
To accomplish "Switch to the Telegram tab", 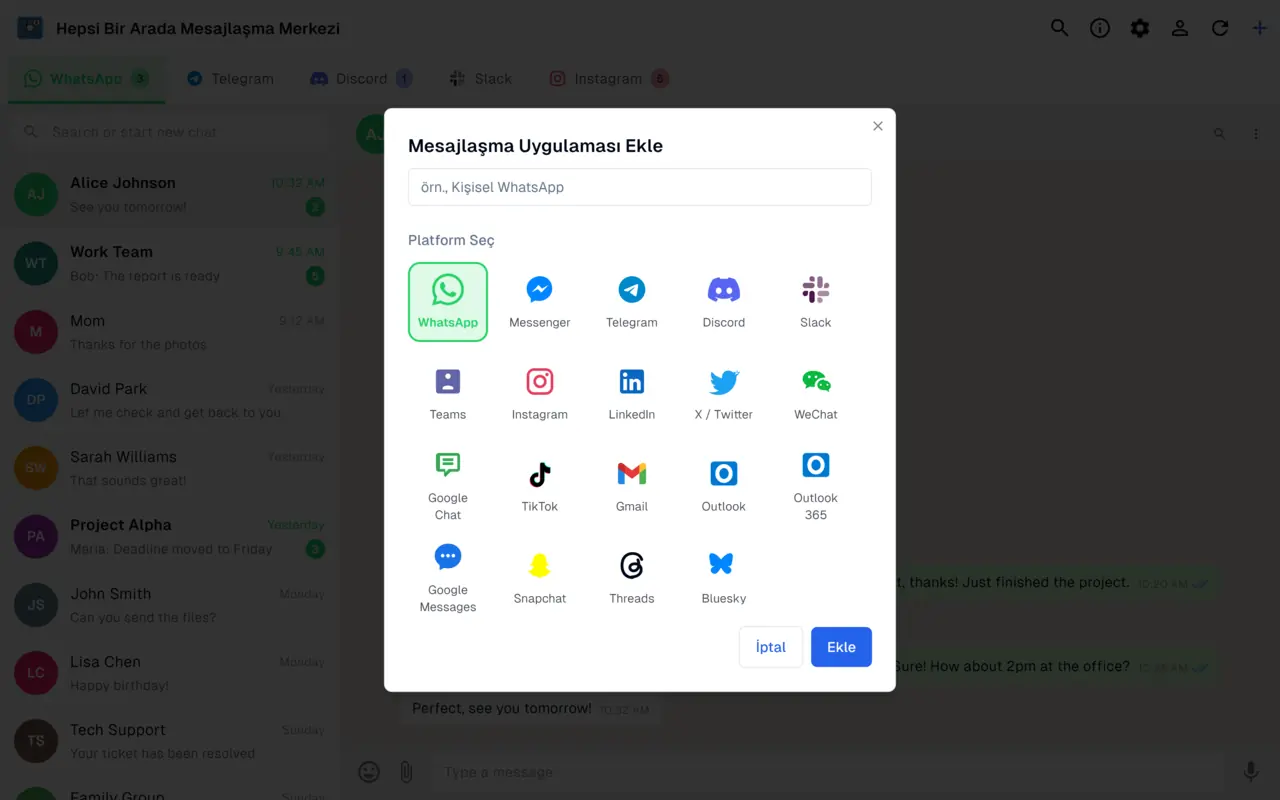I will click(230, 79).
